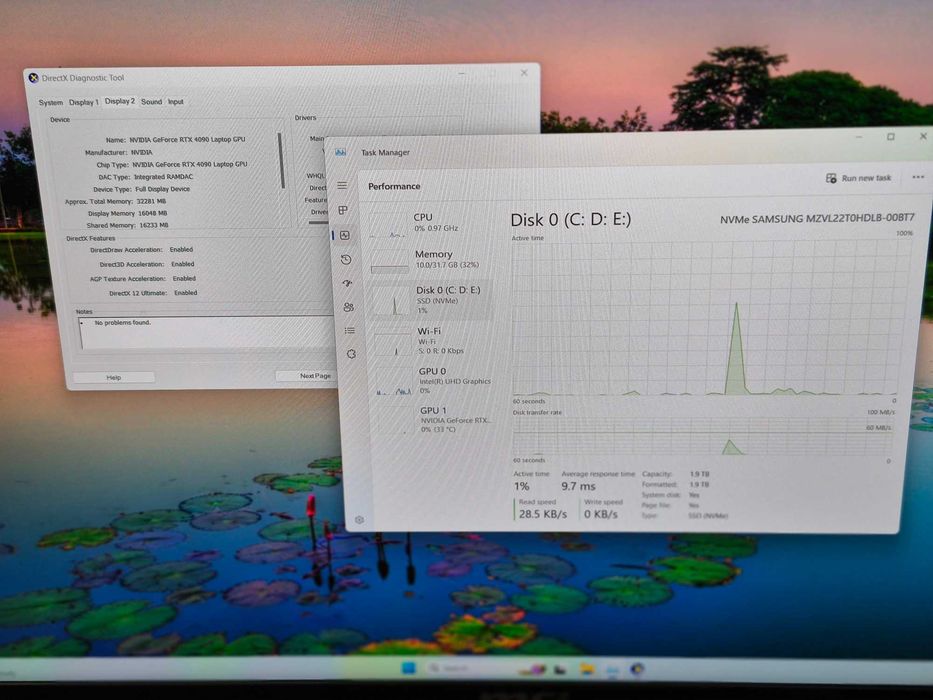Select GPU 0 Intel UHD Graphics entry
The width and height of the screenshot is (933, 700).
(433, 380)
